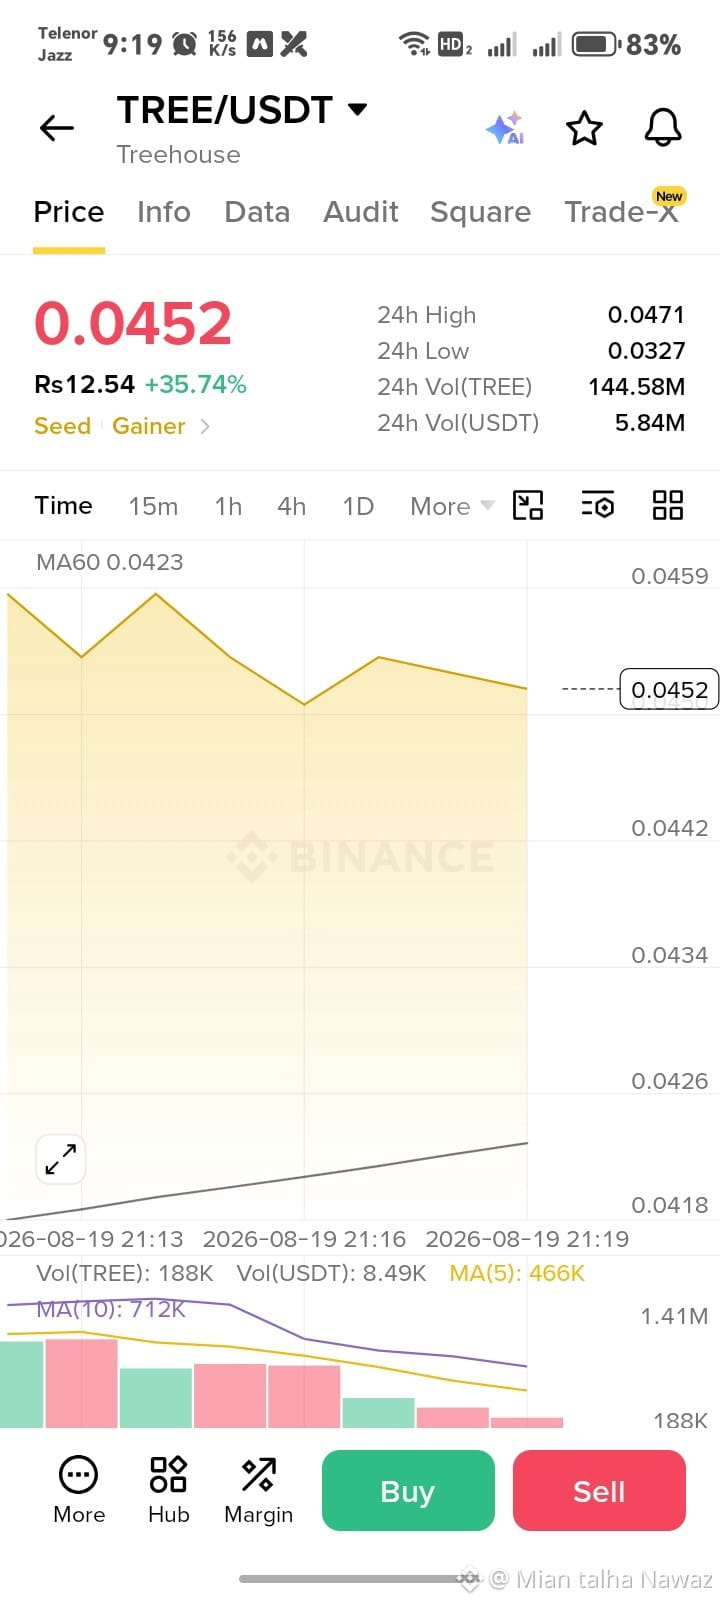
Task: Open the AI sparkle assistant icon
Action: click(506, 128)
